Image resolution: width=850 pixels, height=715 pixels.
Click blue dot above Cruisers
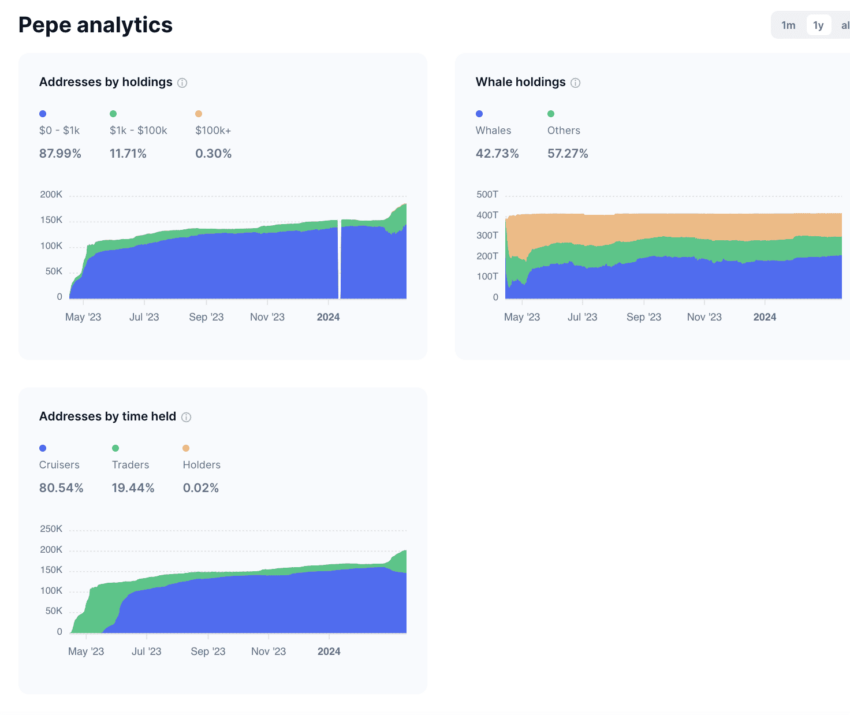click(43, 448)
